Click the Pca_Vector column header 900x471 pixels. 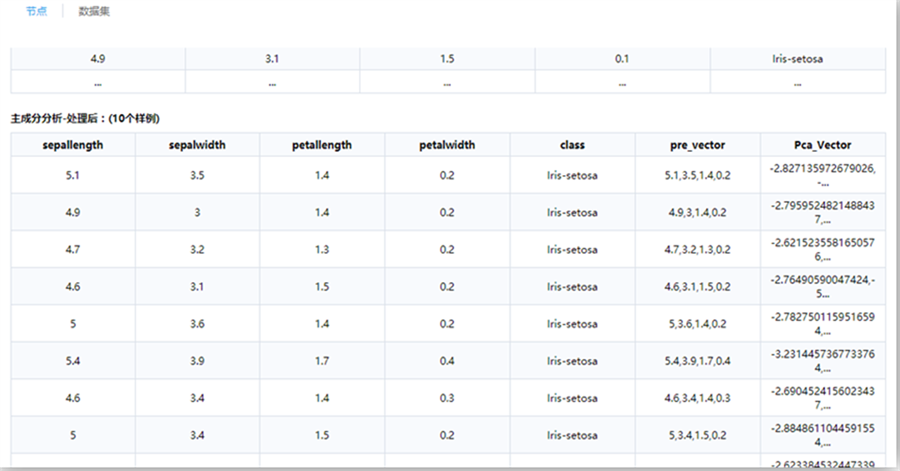(822, 145)
